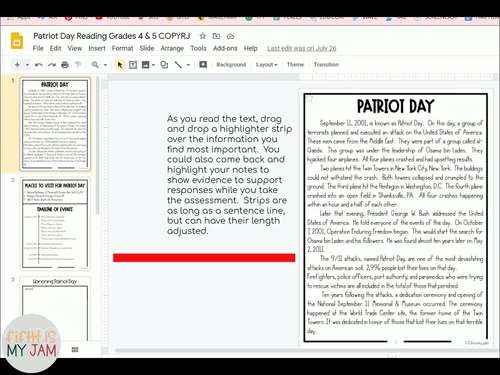The width and height of the screenshot is (500, 375).
Task: Switch to grid view icon below filmstrip
Action: click(x=75, y=350)
